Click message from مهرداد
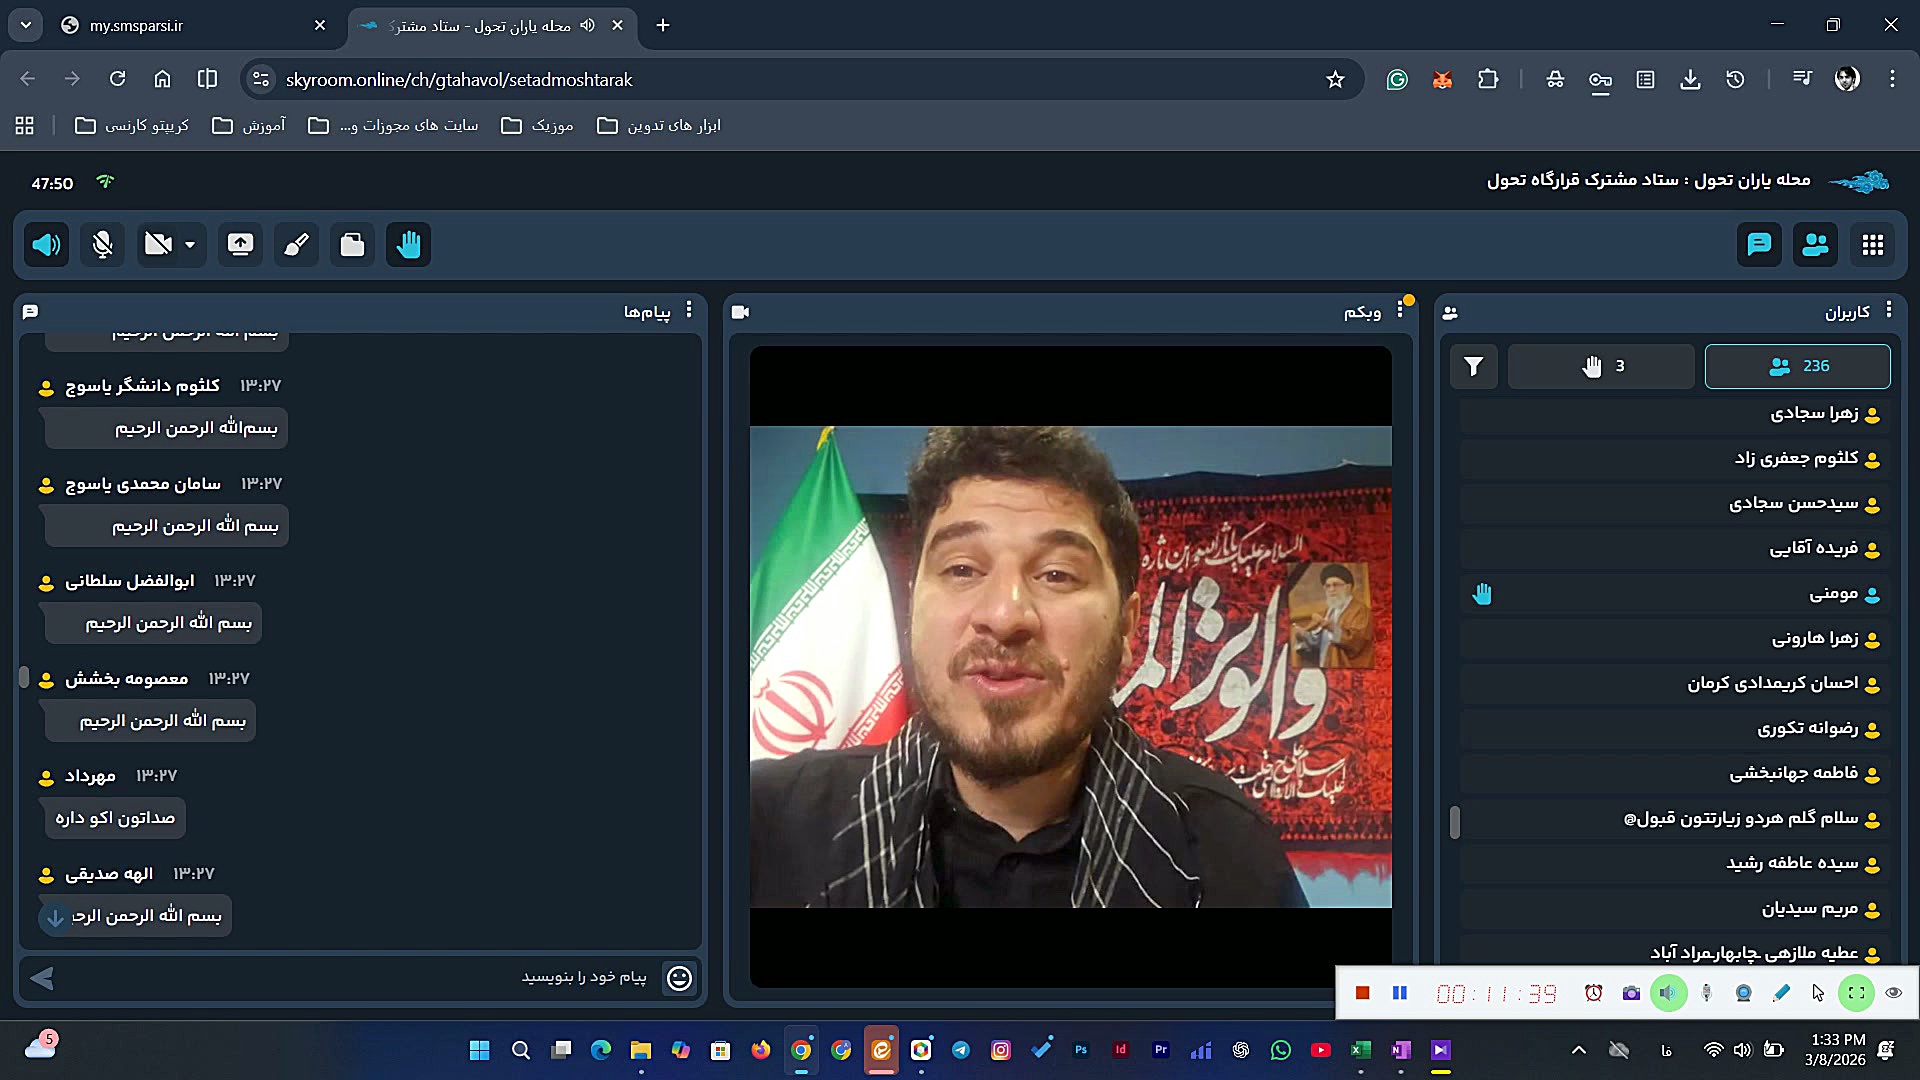The width and height of the screenshot is (1920, 1080). (x=115, y=818)
